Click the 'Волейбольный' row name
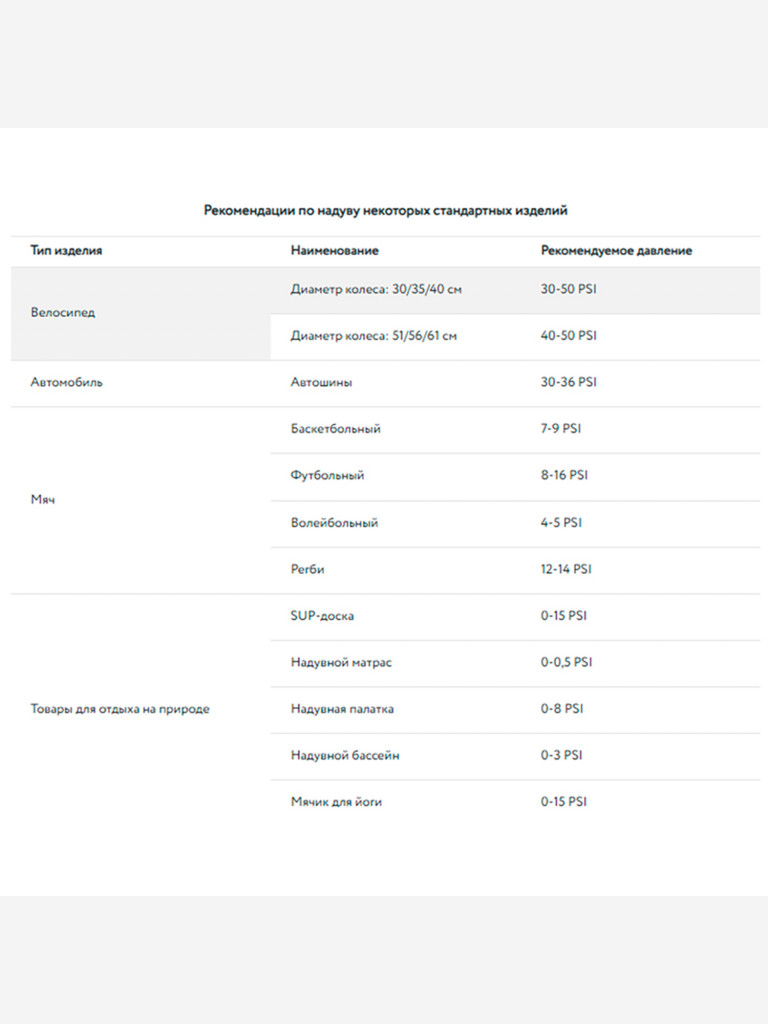768x1024 pixels. click(x=334, y=523)
